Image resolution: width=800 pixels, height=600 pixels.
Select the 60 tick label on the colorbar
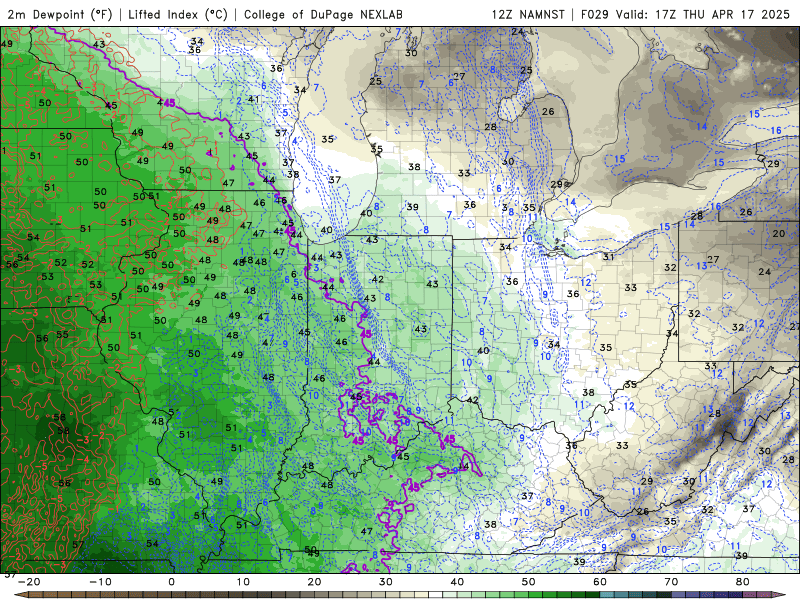click(600, 582)
